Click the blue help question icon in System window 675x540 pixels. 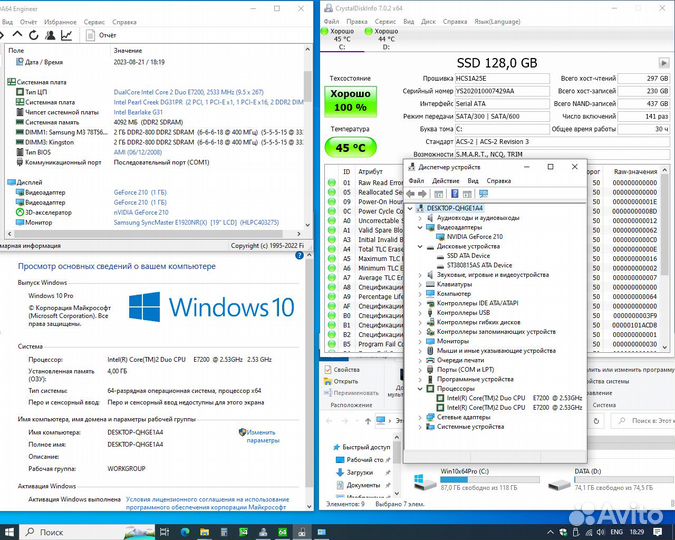tap(300, 255)
